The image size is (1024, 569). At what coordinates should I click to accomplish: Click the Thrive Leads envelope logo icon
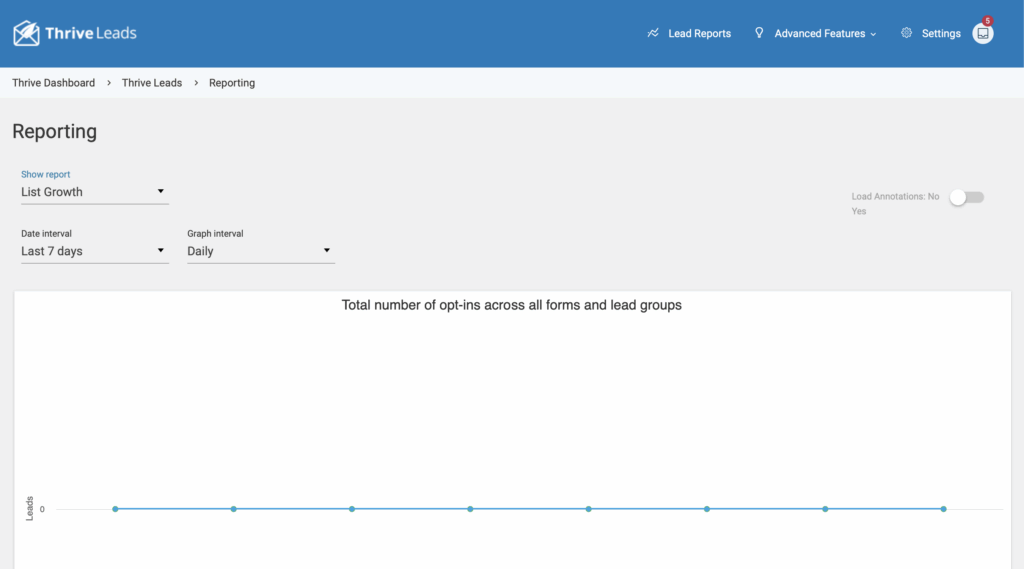coord(26,34)
